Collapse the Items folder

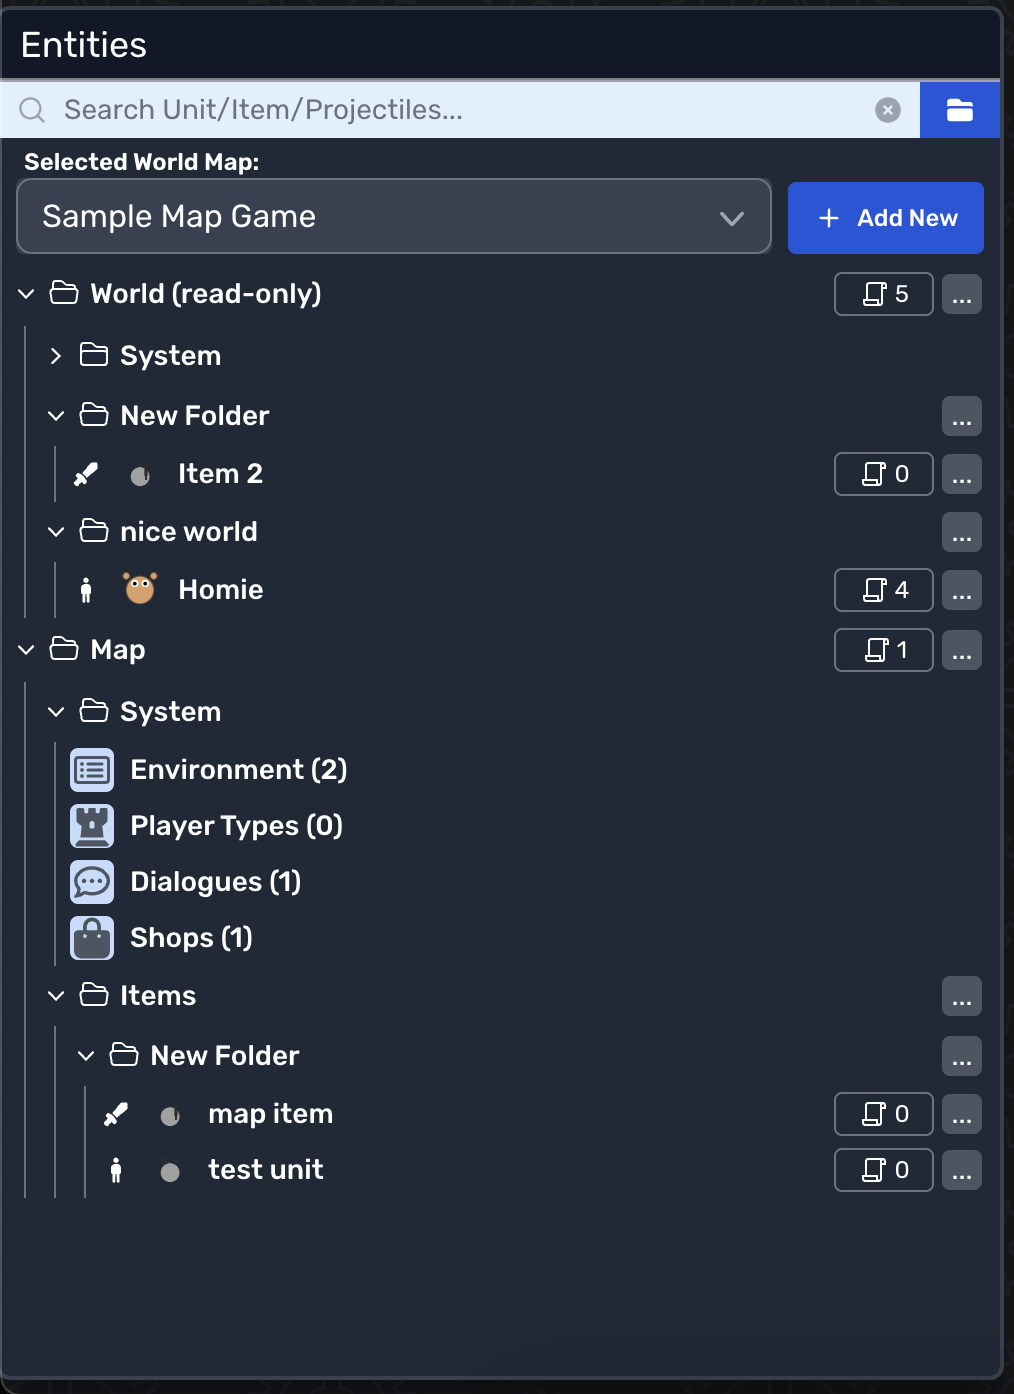(56, 996)
